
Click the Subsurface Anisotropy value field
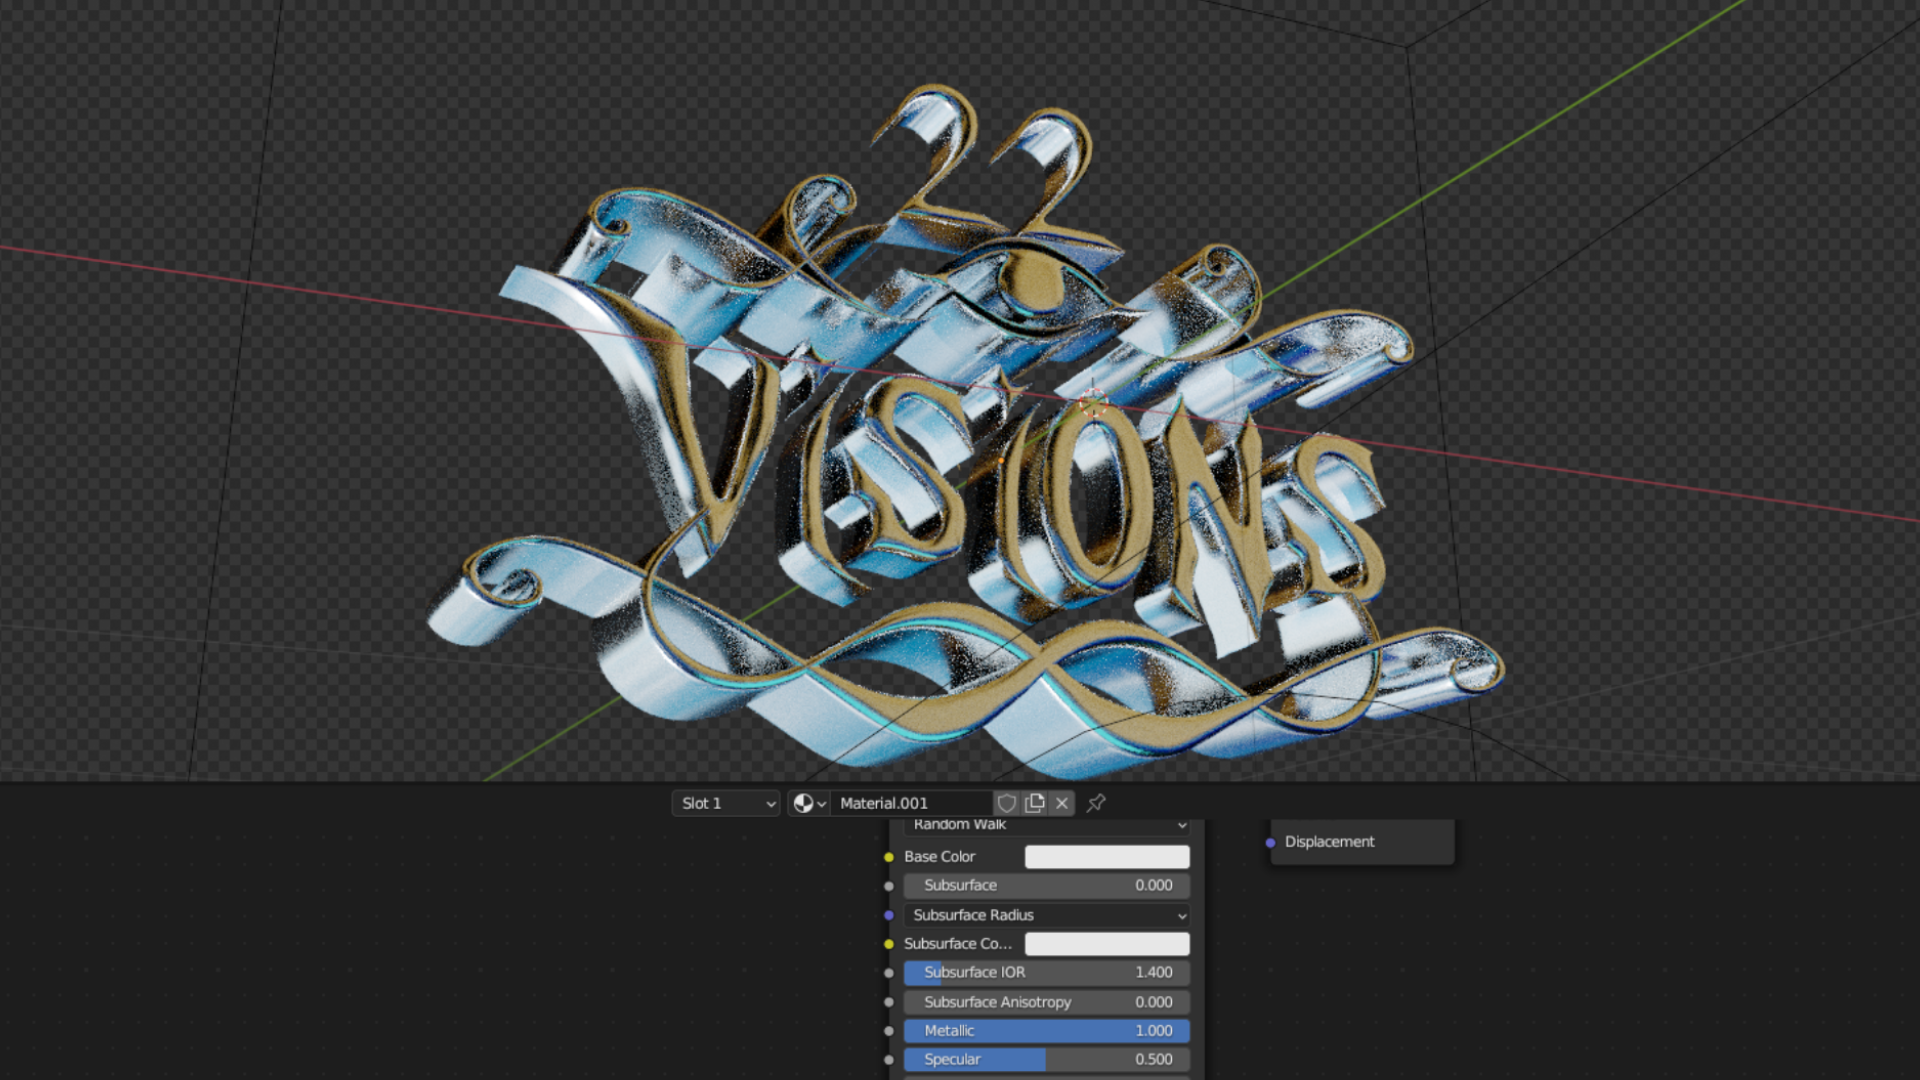pyautogui.click(x=1046, y=1002)
